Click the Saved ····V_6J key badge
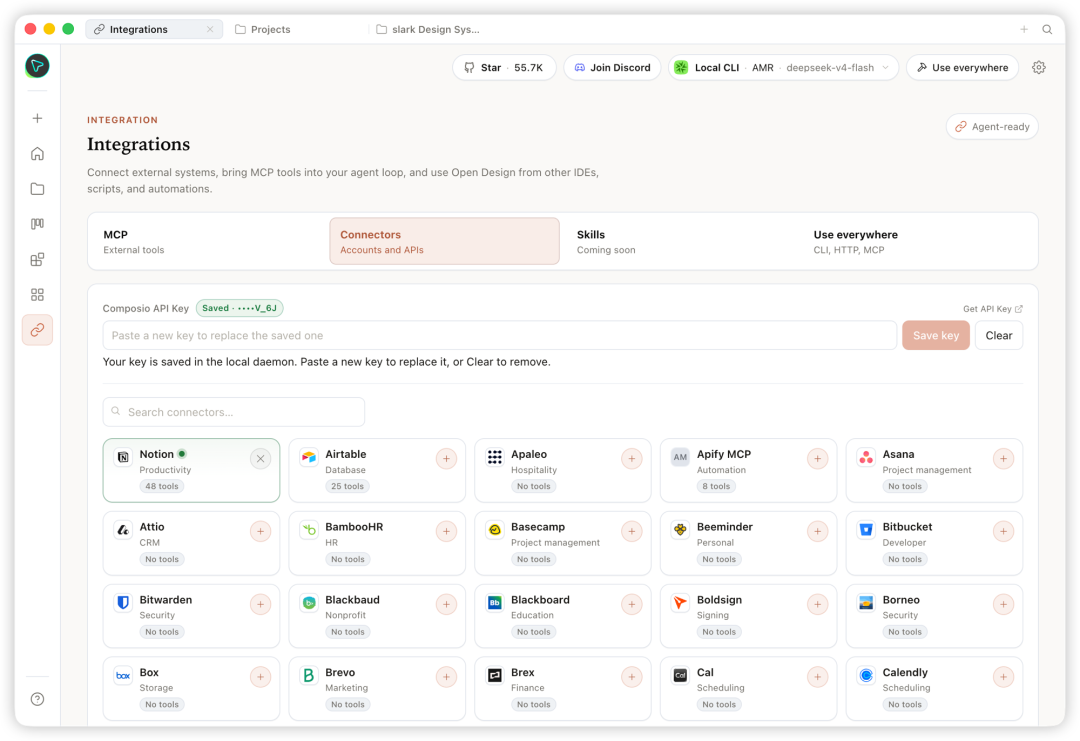 click(x=240, y=308)
